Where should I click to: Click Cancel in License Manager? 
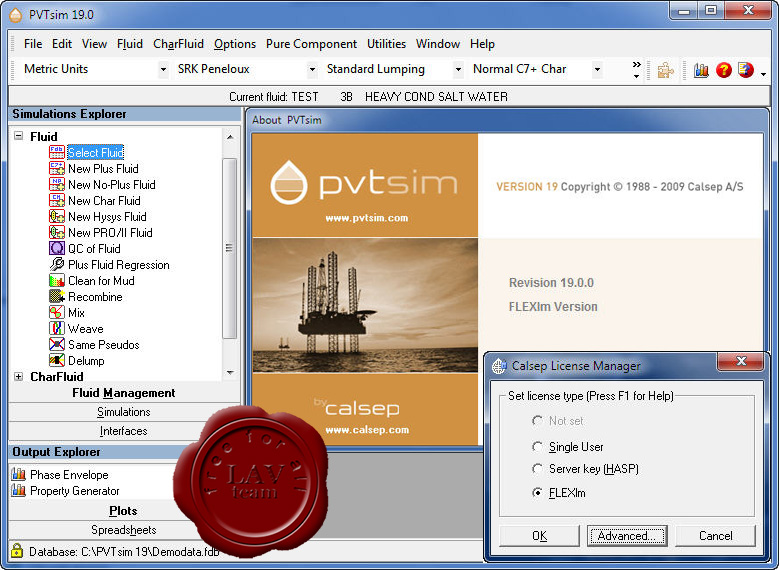coord(715,536)
